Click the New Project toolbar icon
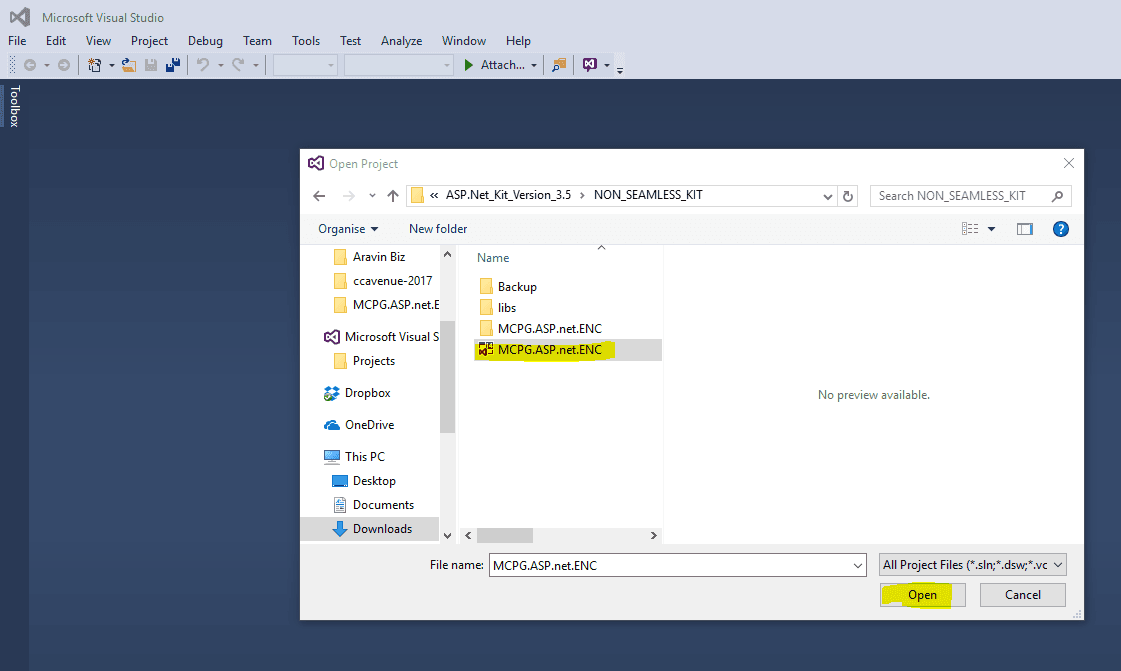The width and height of the screenshot is (1121, 671). pos(94,65)
